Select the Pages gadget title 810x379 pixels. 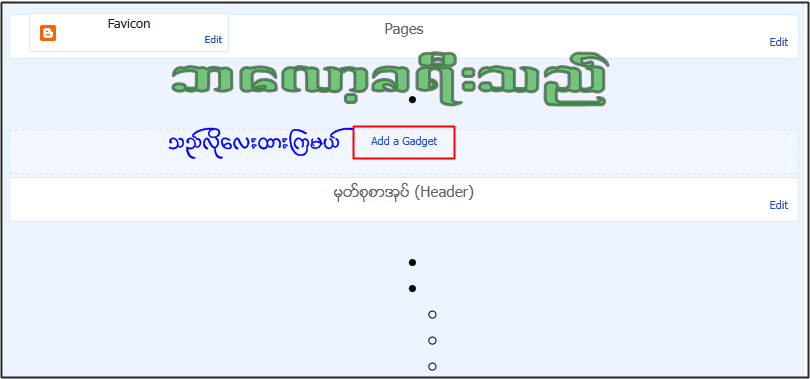click(x=404, y=29)
